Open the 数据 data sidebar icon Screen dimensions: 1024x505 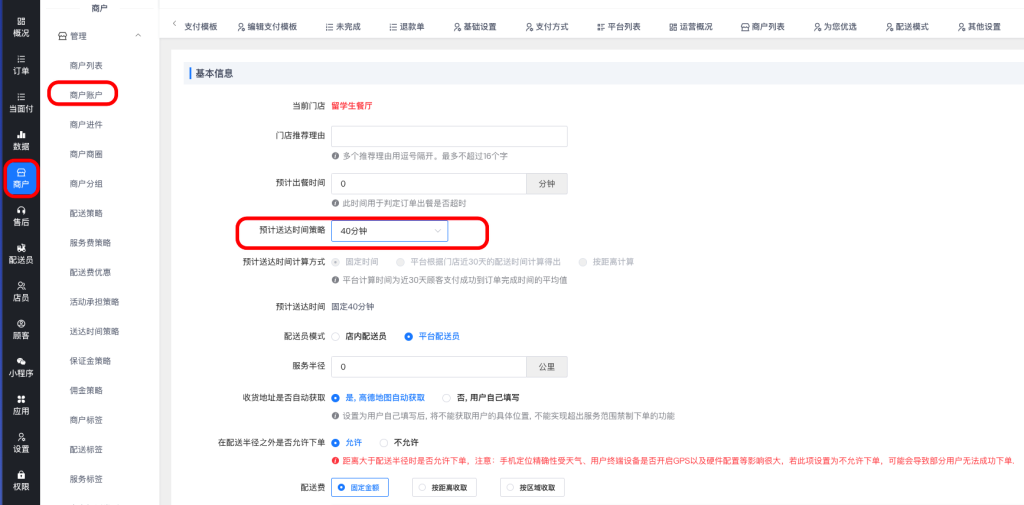tap(21, 139)
